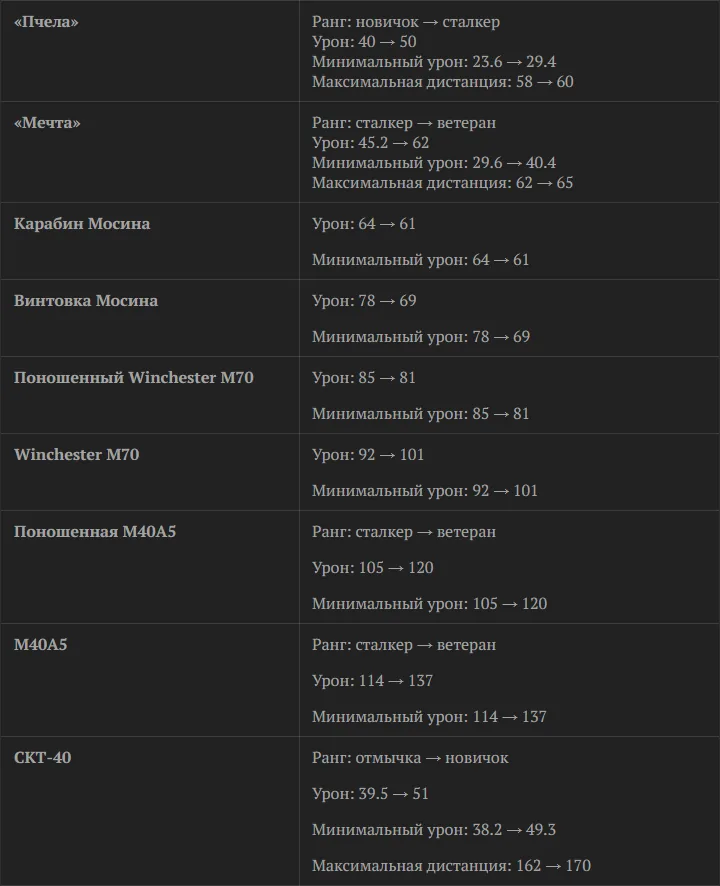This screenshot has width=720, height=886.
Task: Click Поношенная M40A5 damage 105 → 120
Action: pos(373,567)
